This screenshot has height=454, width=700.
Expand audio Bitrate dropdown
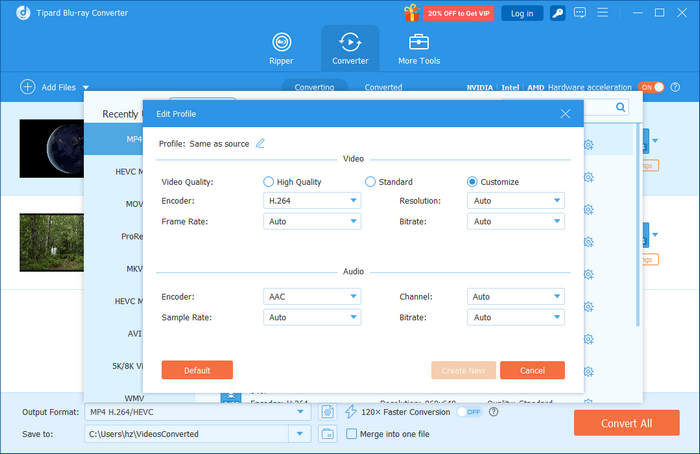(516, 317)
